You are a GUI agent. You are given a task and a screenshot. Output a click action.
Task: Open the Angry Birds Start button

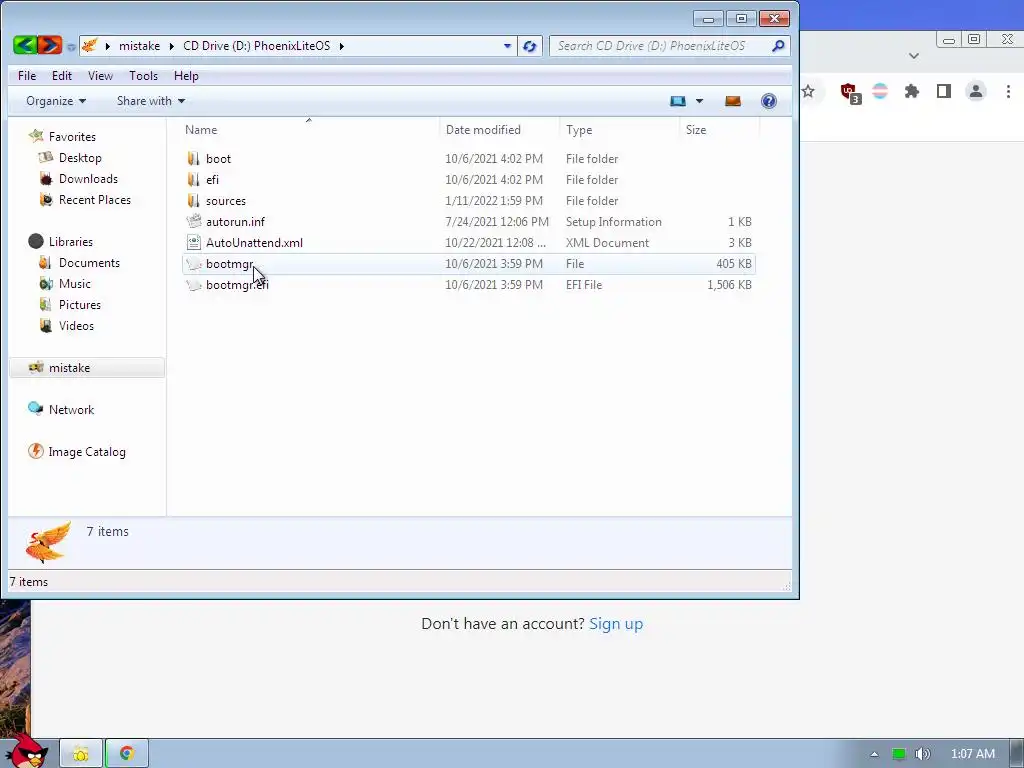pos(27,751)
